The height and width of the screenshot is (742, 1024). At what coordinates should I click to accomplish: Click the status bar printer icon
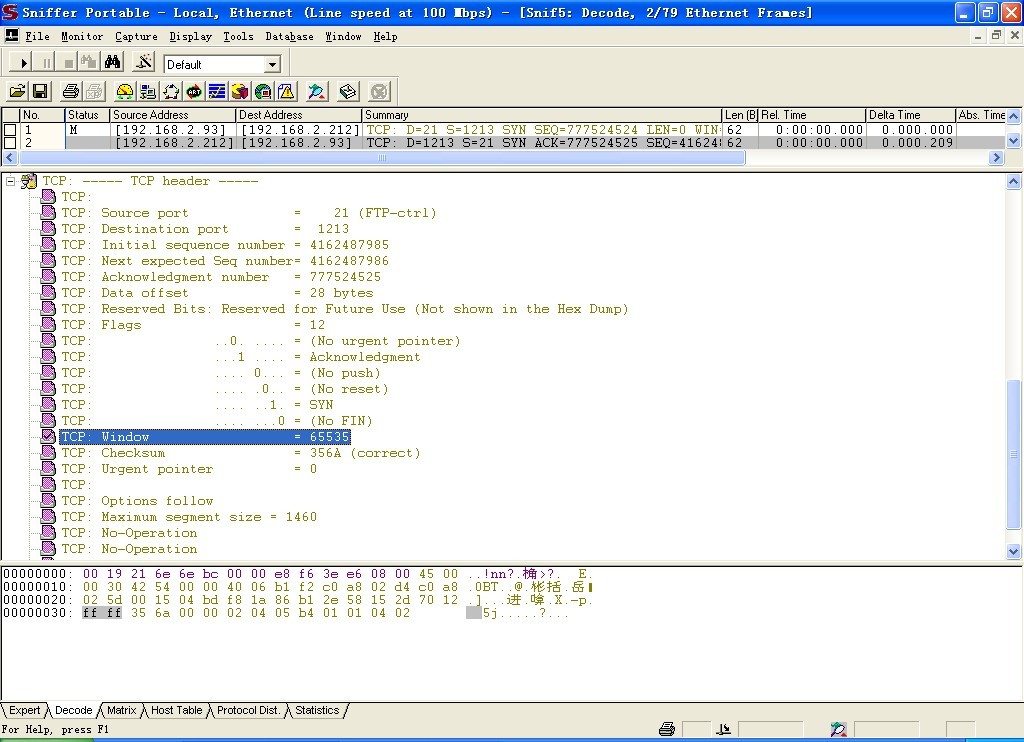click(x=667, y=729)
